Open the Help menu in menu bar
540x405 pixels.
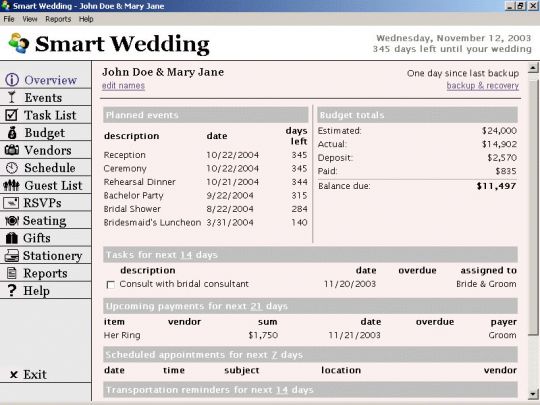click(86, 19)
